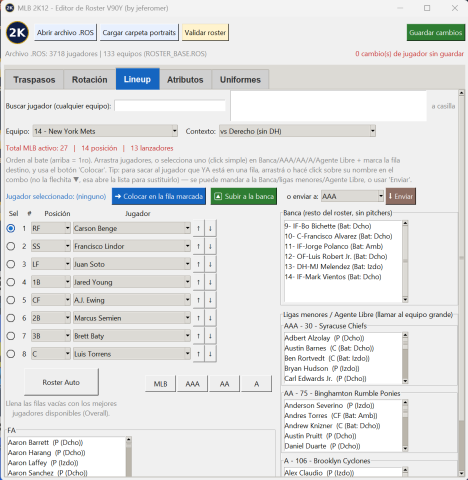Move Carson Benge down with arrow
468x480 pixels.
(210, 228)
